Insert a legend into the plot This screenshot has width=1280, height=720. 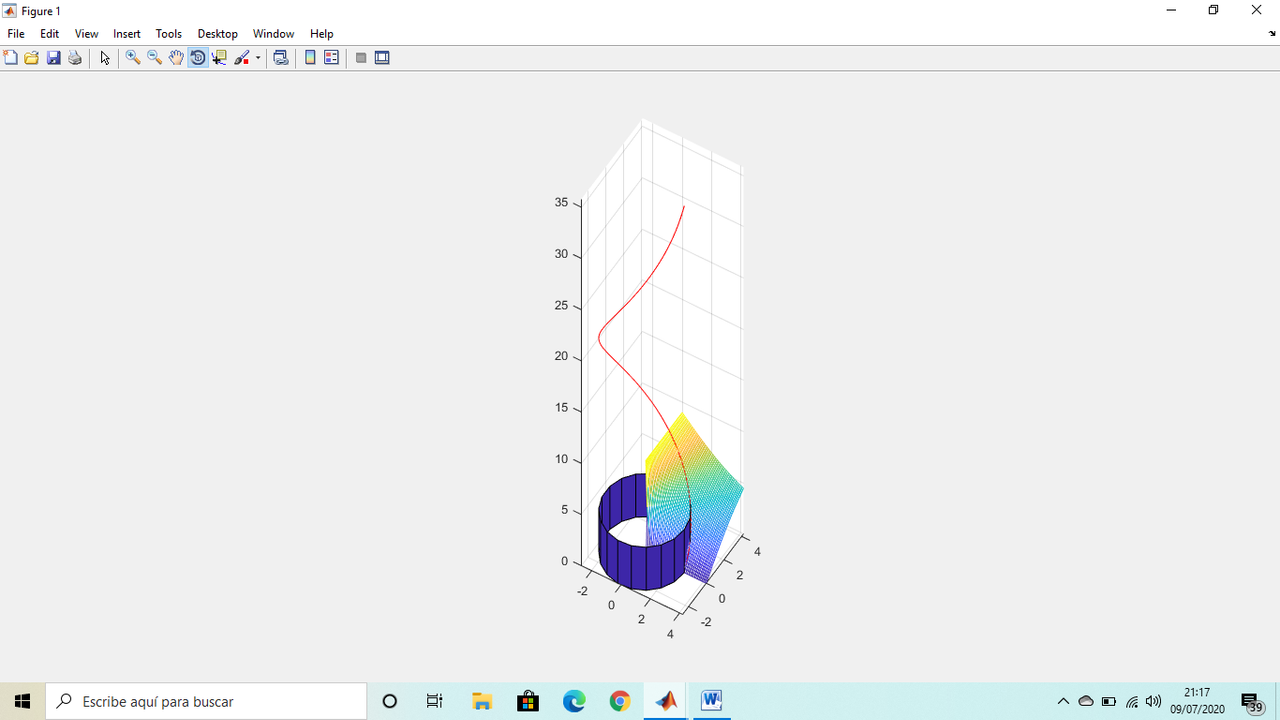(330, 57)
